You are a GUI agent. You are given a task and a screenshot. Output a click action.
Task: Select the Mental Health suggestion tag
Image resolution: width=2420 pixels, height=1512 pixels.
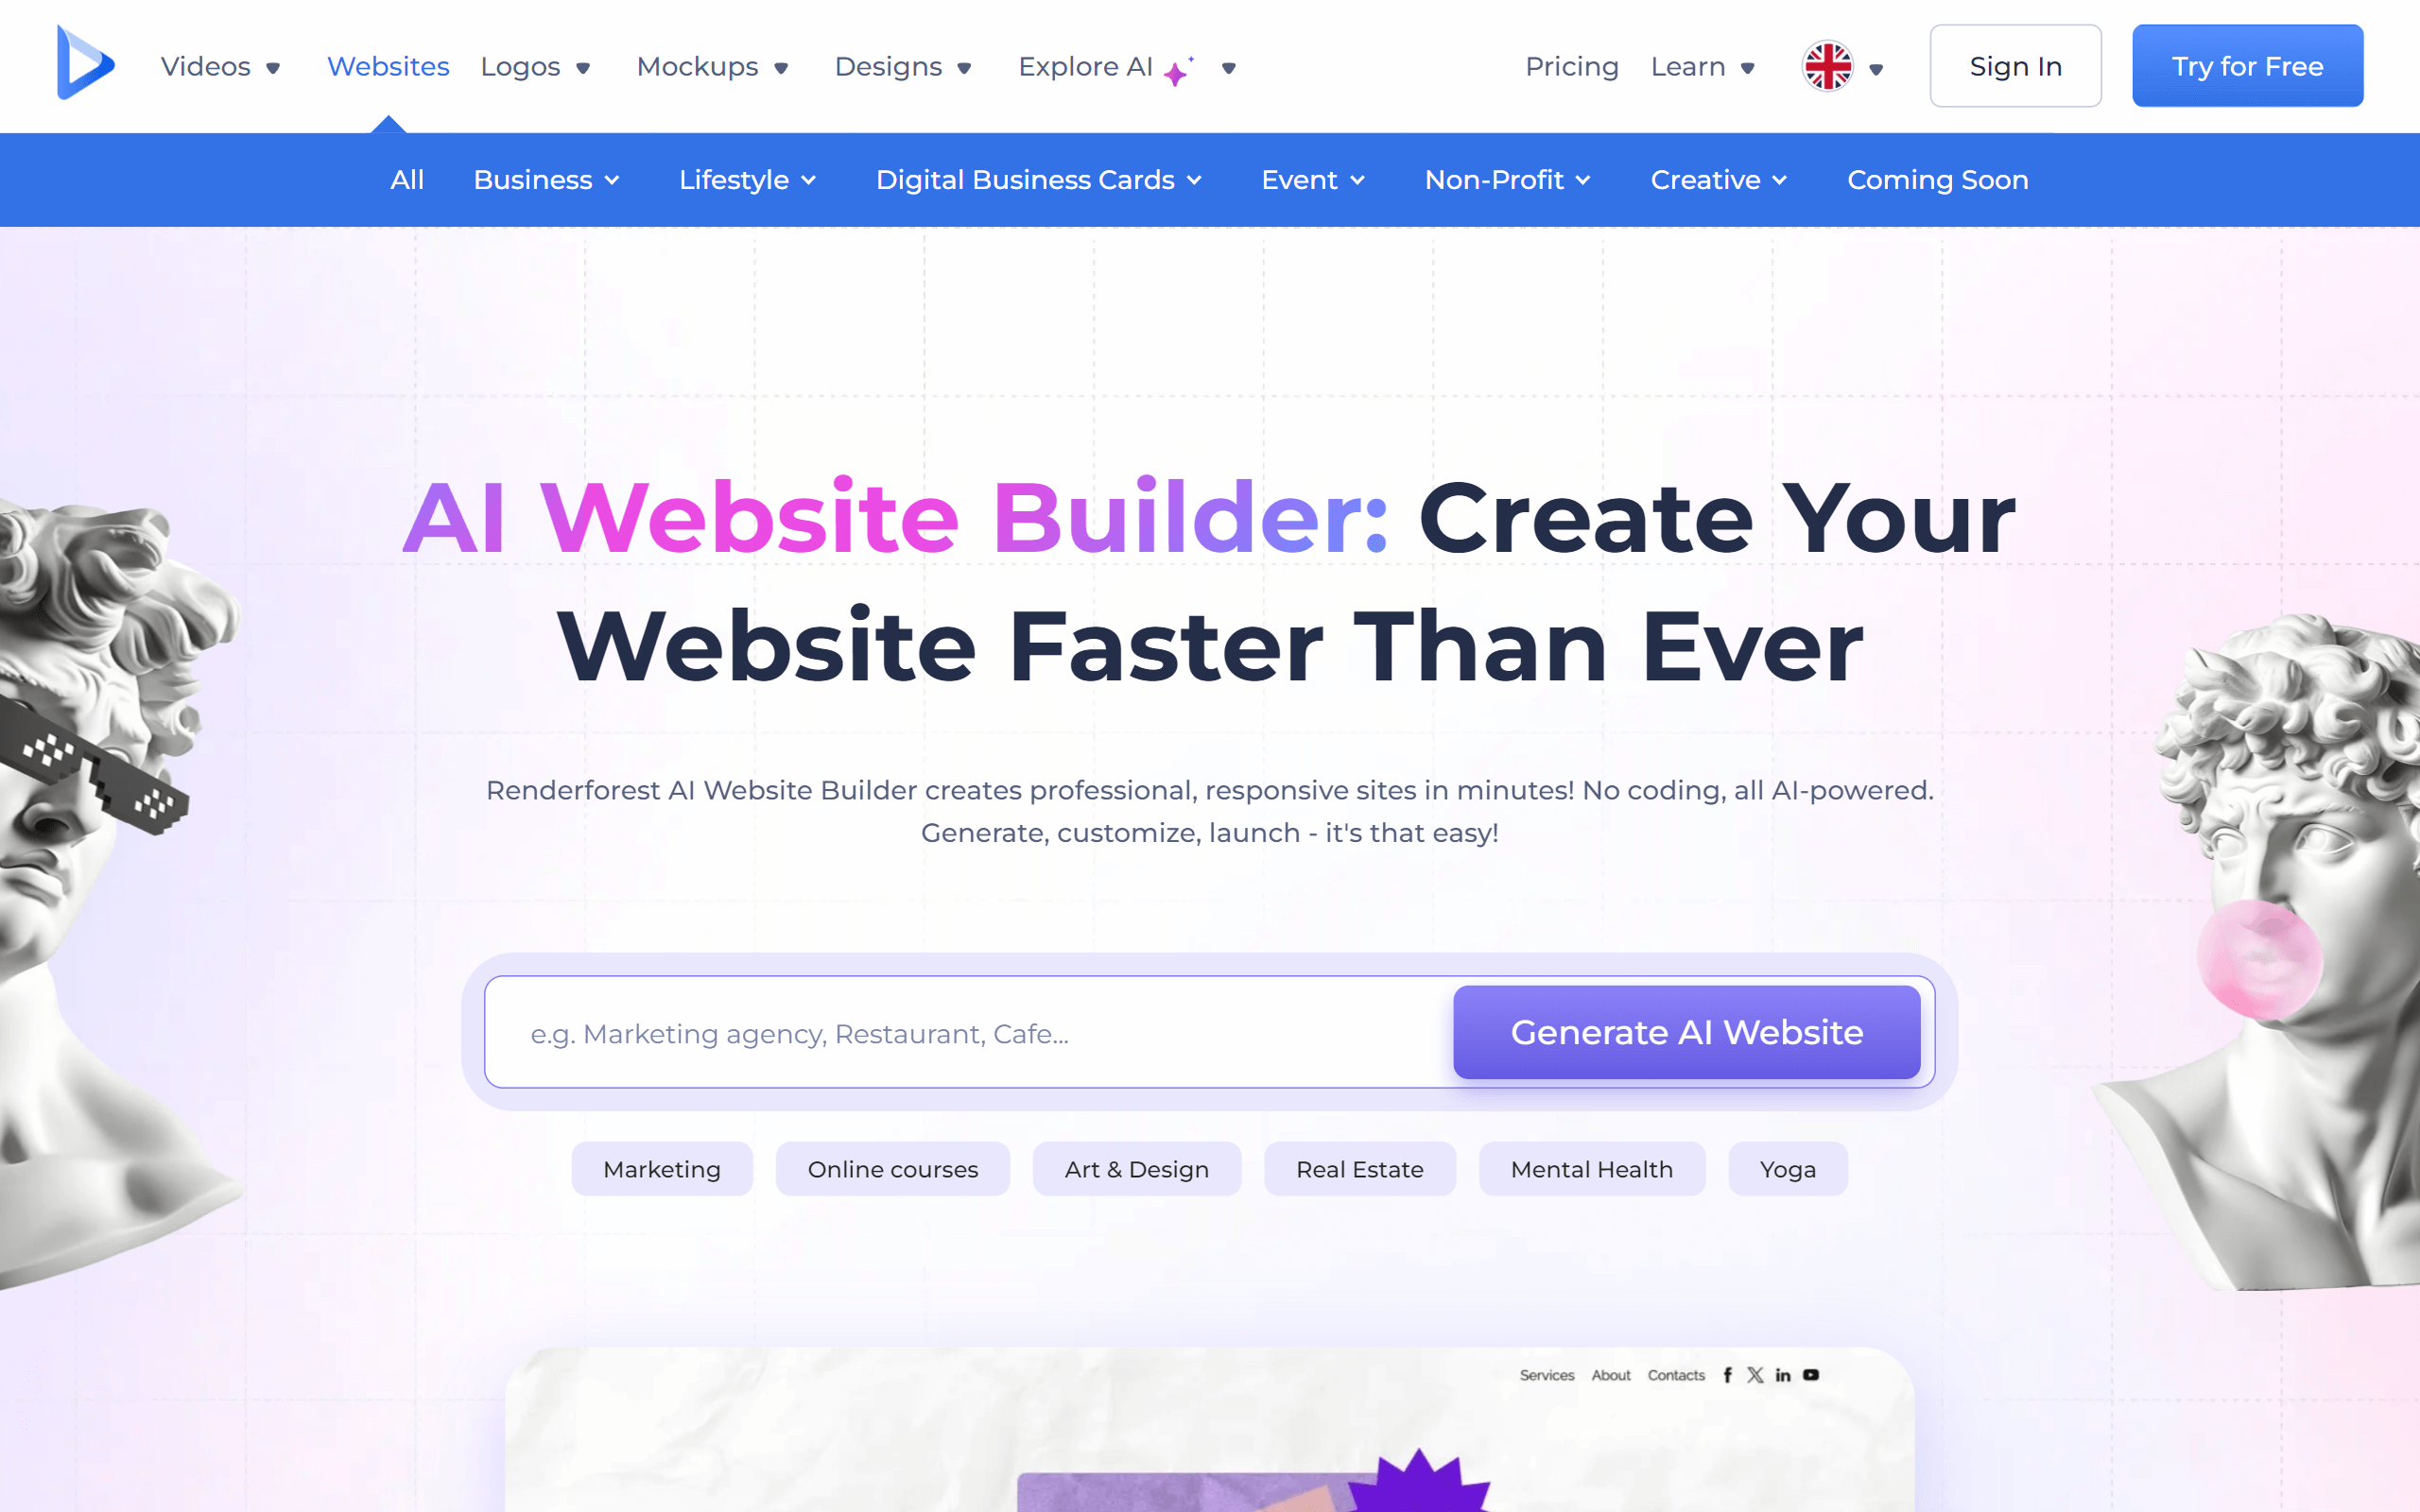pos(1589,1167)
